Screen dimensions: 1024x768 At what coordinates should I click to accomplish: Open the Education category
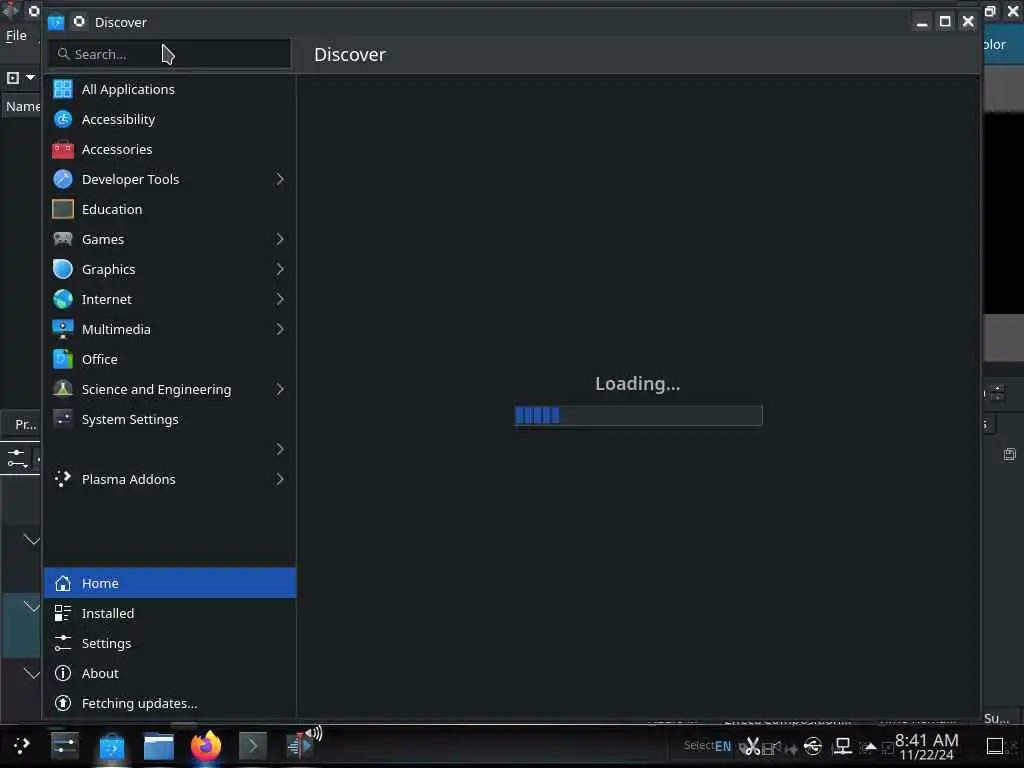click(x=170, y=209)
